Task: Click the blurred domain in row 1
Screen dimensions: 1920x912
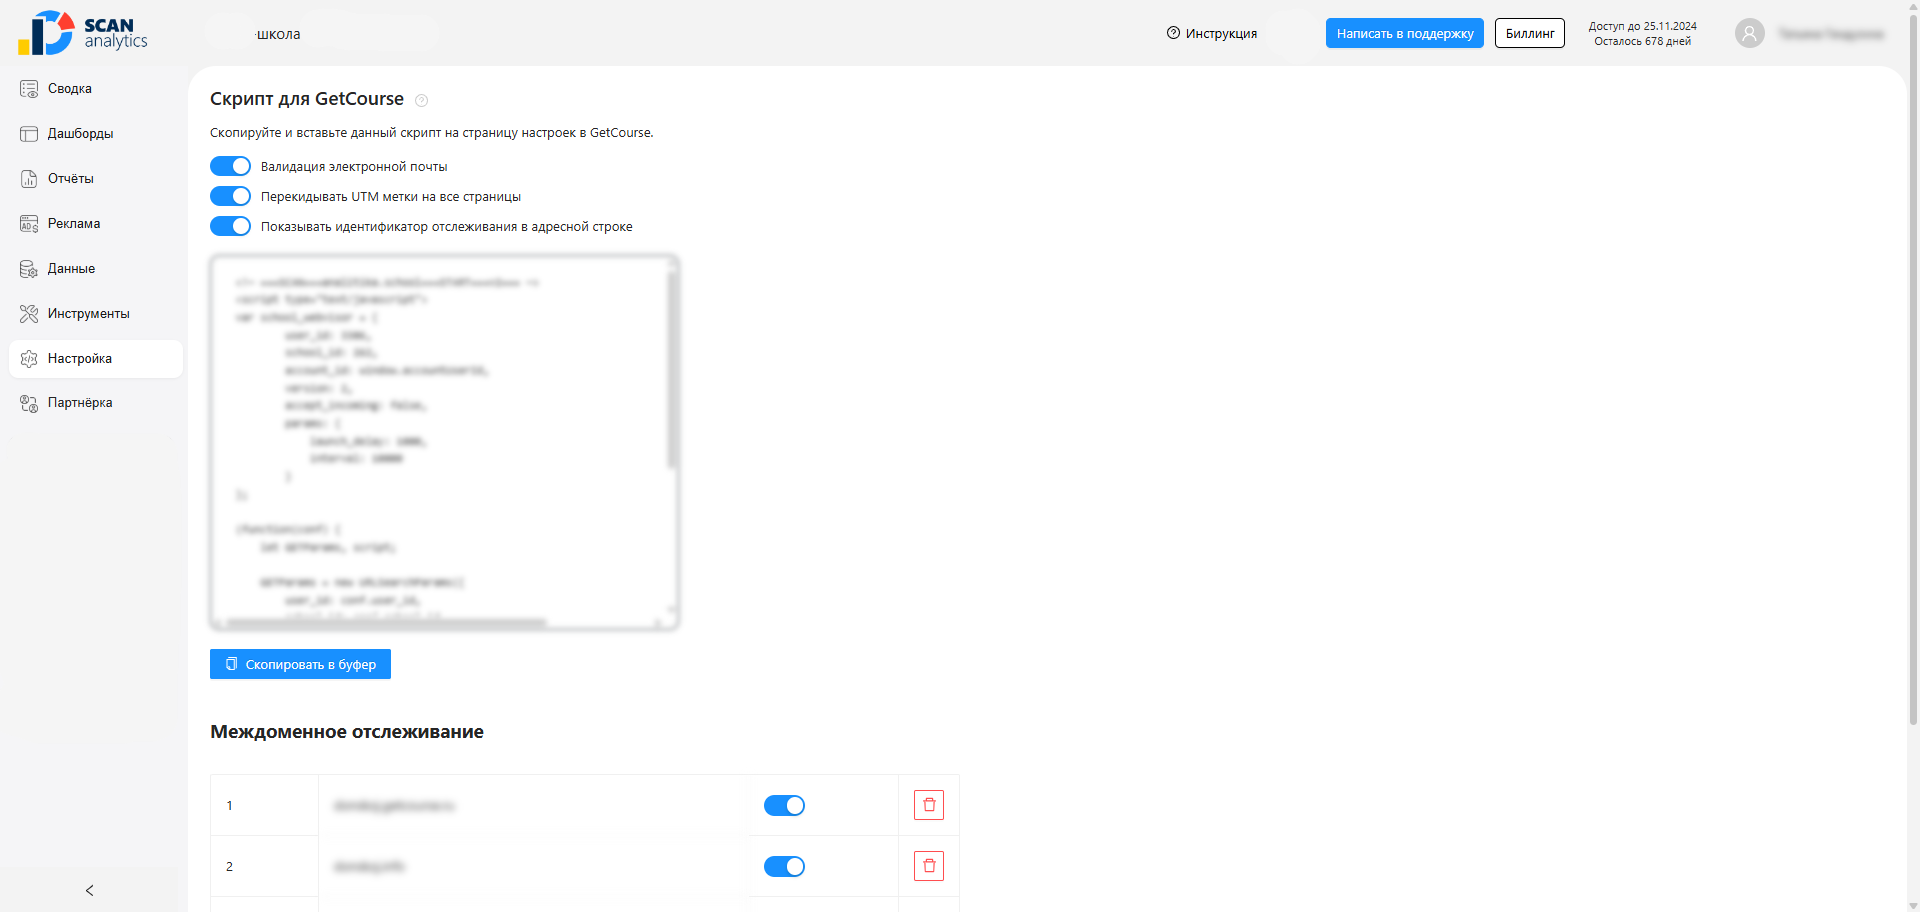Action: click(394, 805)
